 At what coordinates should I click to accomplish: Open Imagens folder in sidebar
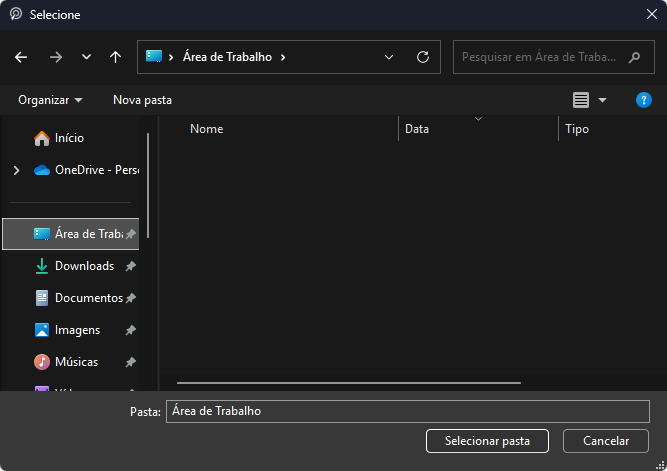click(x=77, y=330)
